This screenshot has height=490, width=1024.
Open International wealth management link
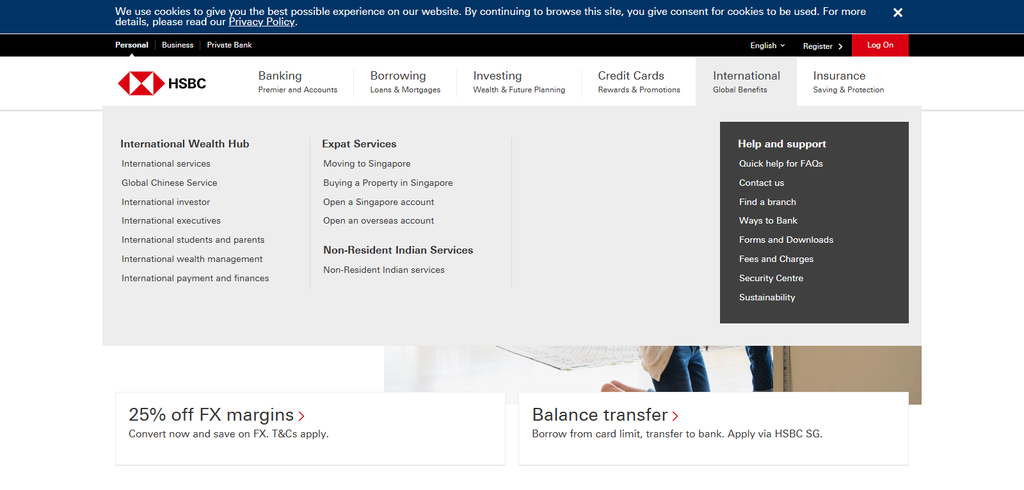click(192, 259)
